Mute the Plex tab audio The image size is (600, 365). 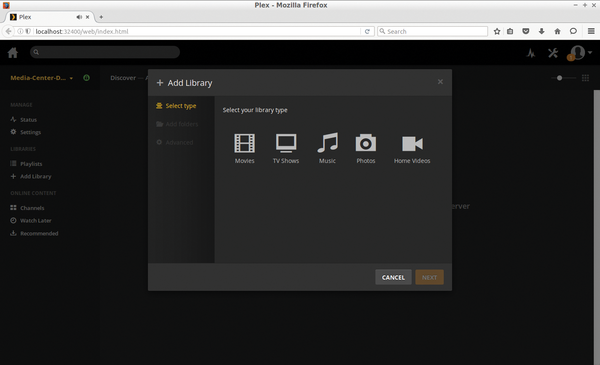coord(79,17)
